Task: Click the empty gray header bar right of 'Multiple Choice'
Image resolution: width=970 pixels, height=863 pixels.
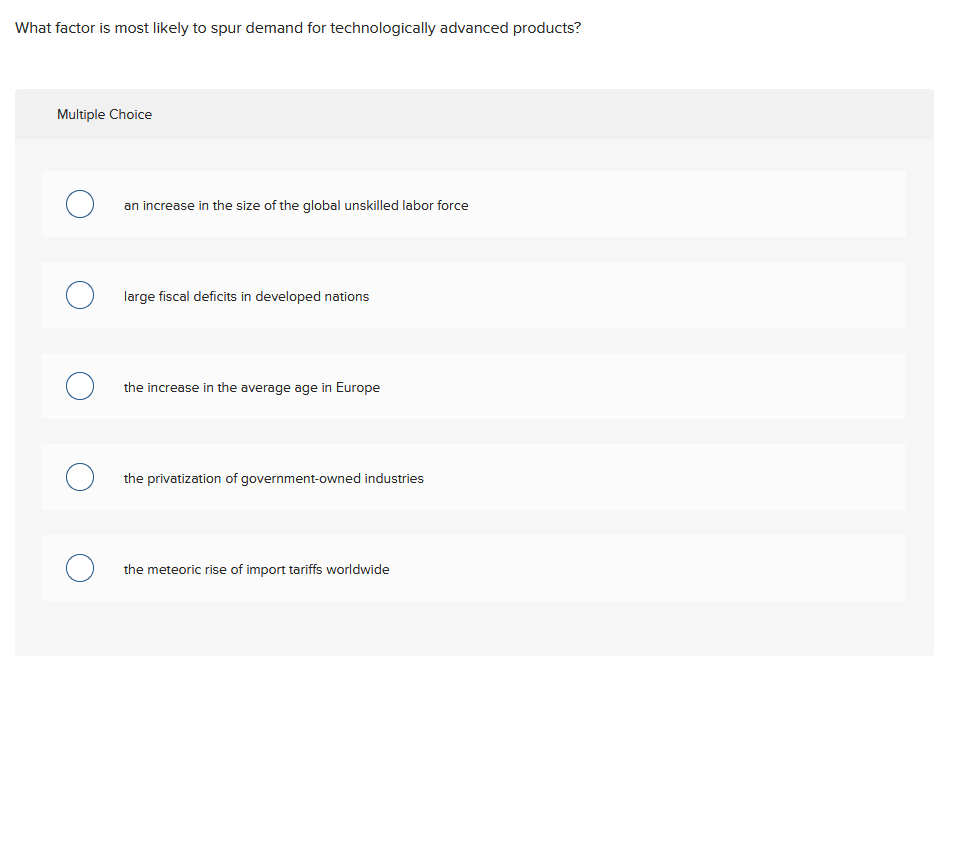Action: pos(550,114)
